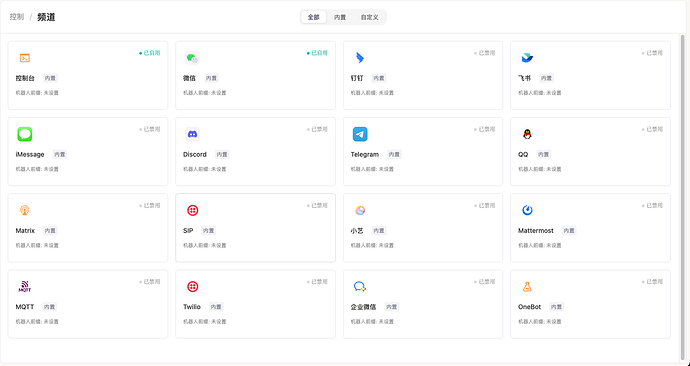Click 内置 tag on OneBot card
690x366 pixels.
point(556,307)
